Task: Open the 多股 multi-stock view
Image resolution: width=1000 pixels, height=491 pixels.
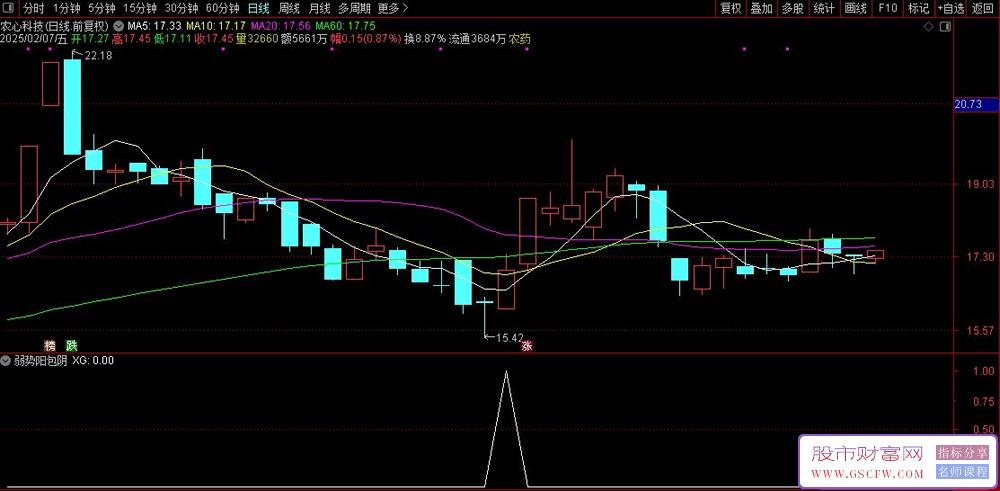Action: 793,8
